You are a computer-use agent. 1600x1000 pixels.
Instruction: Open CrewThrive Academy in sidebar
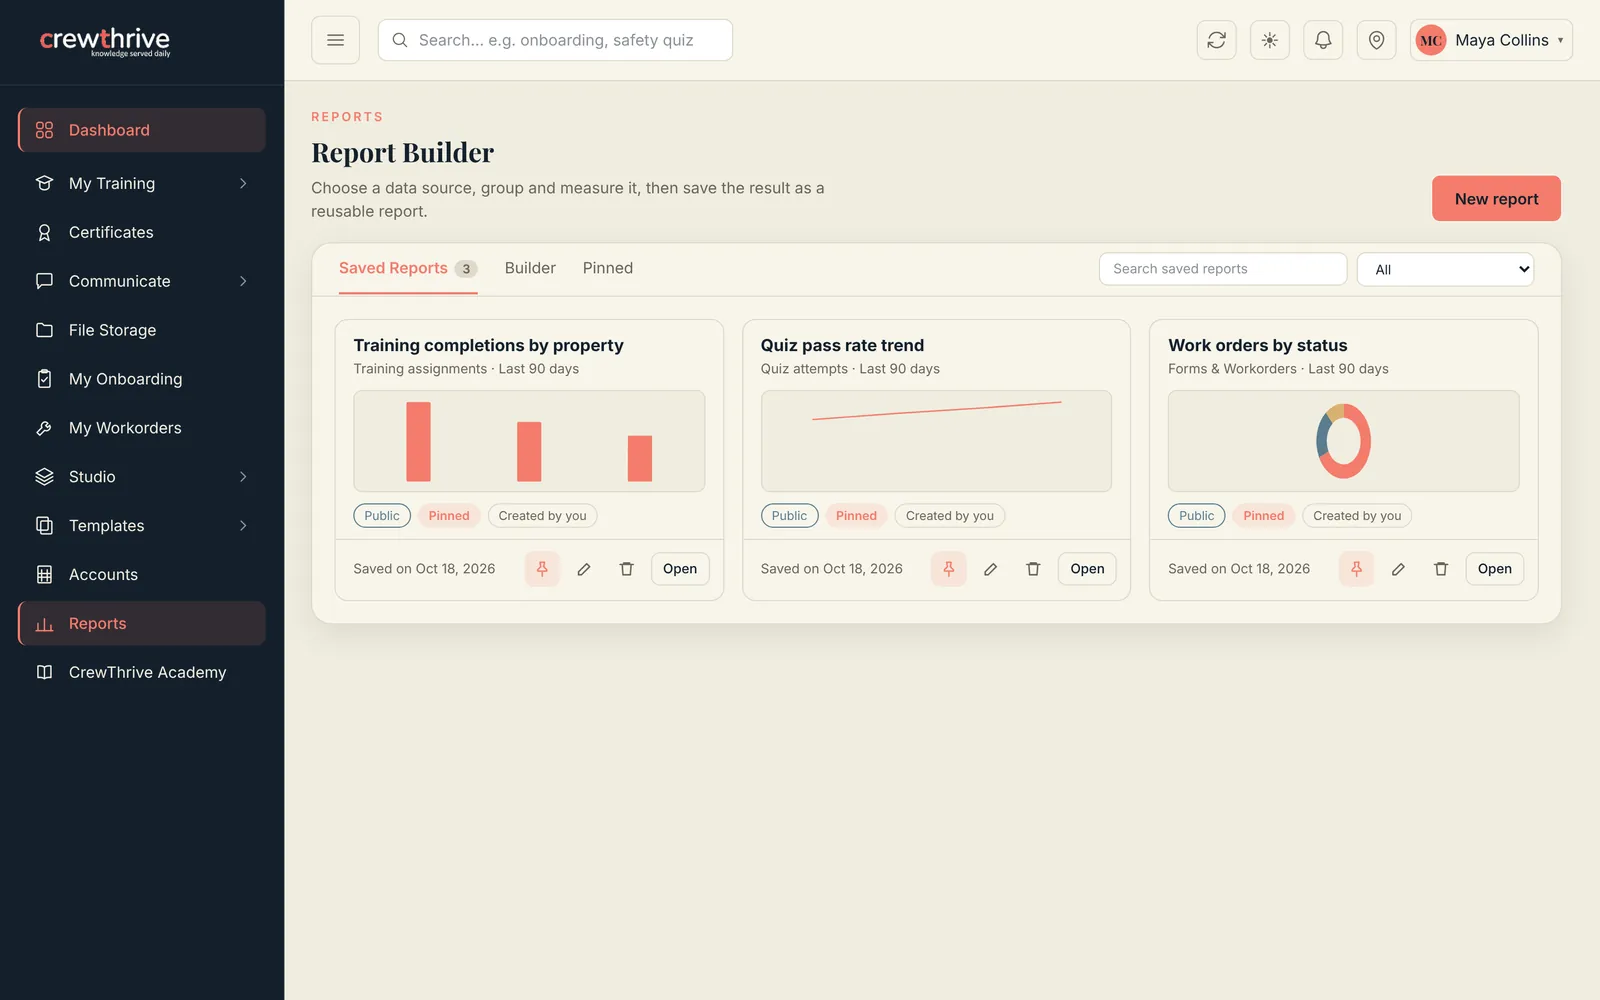coord(142,673)
